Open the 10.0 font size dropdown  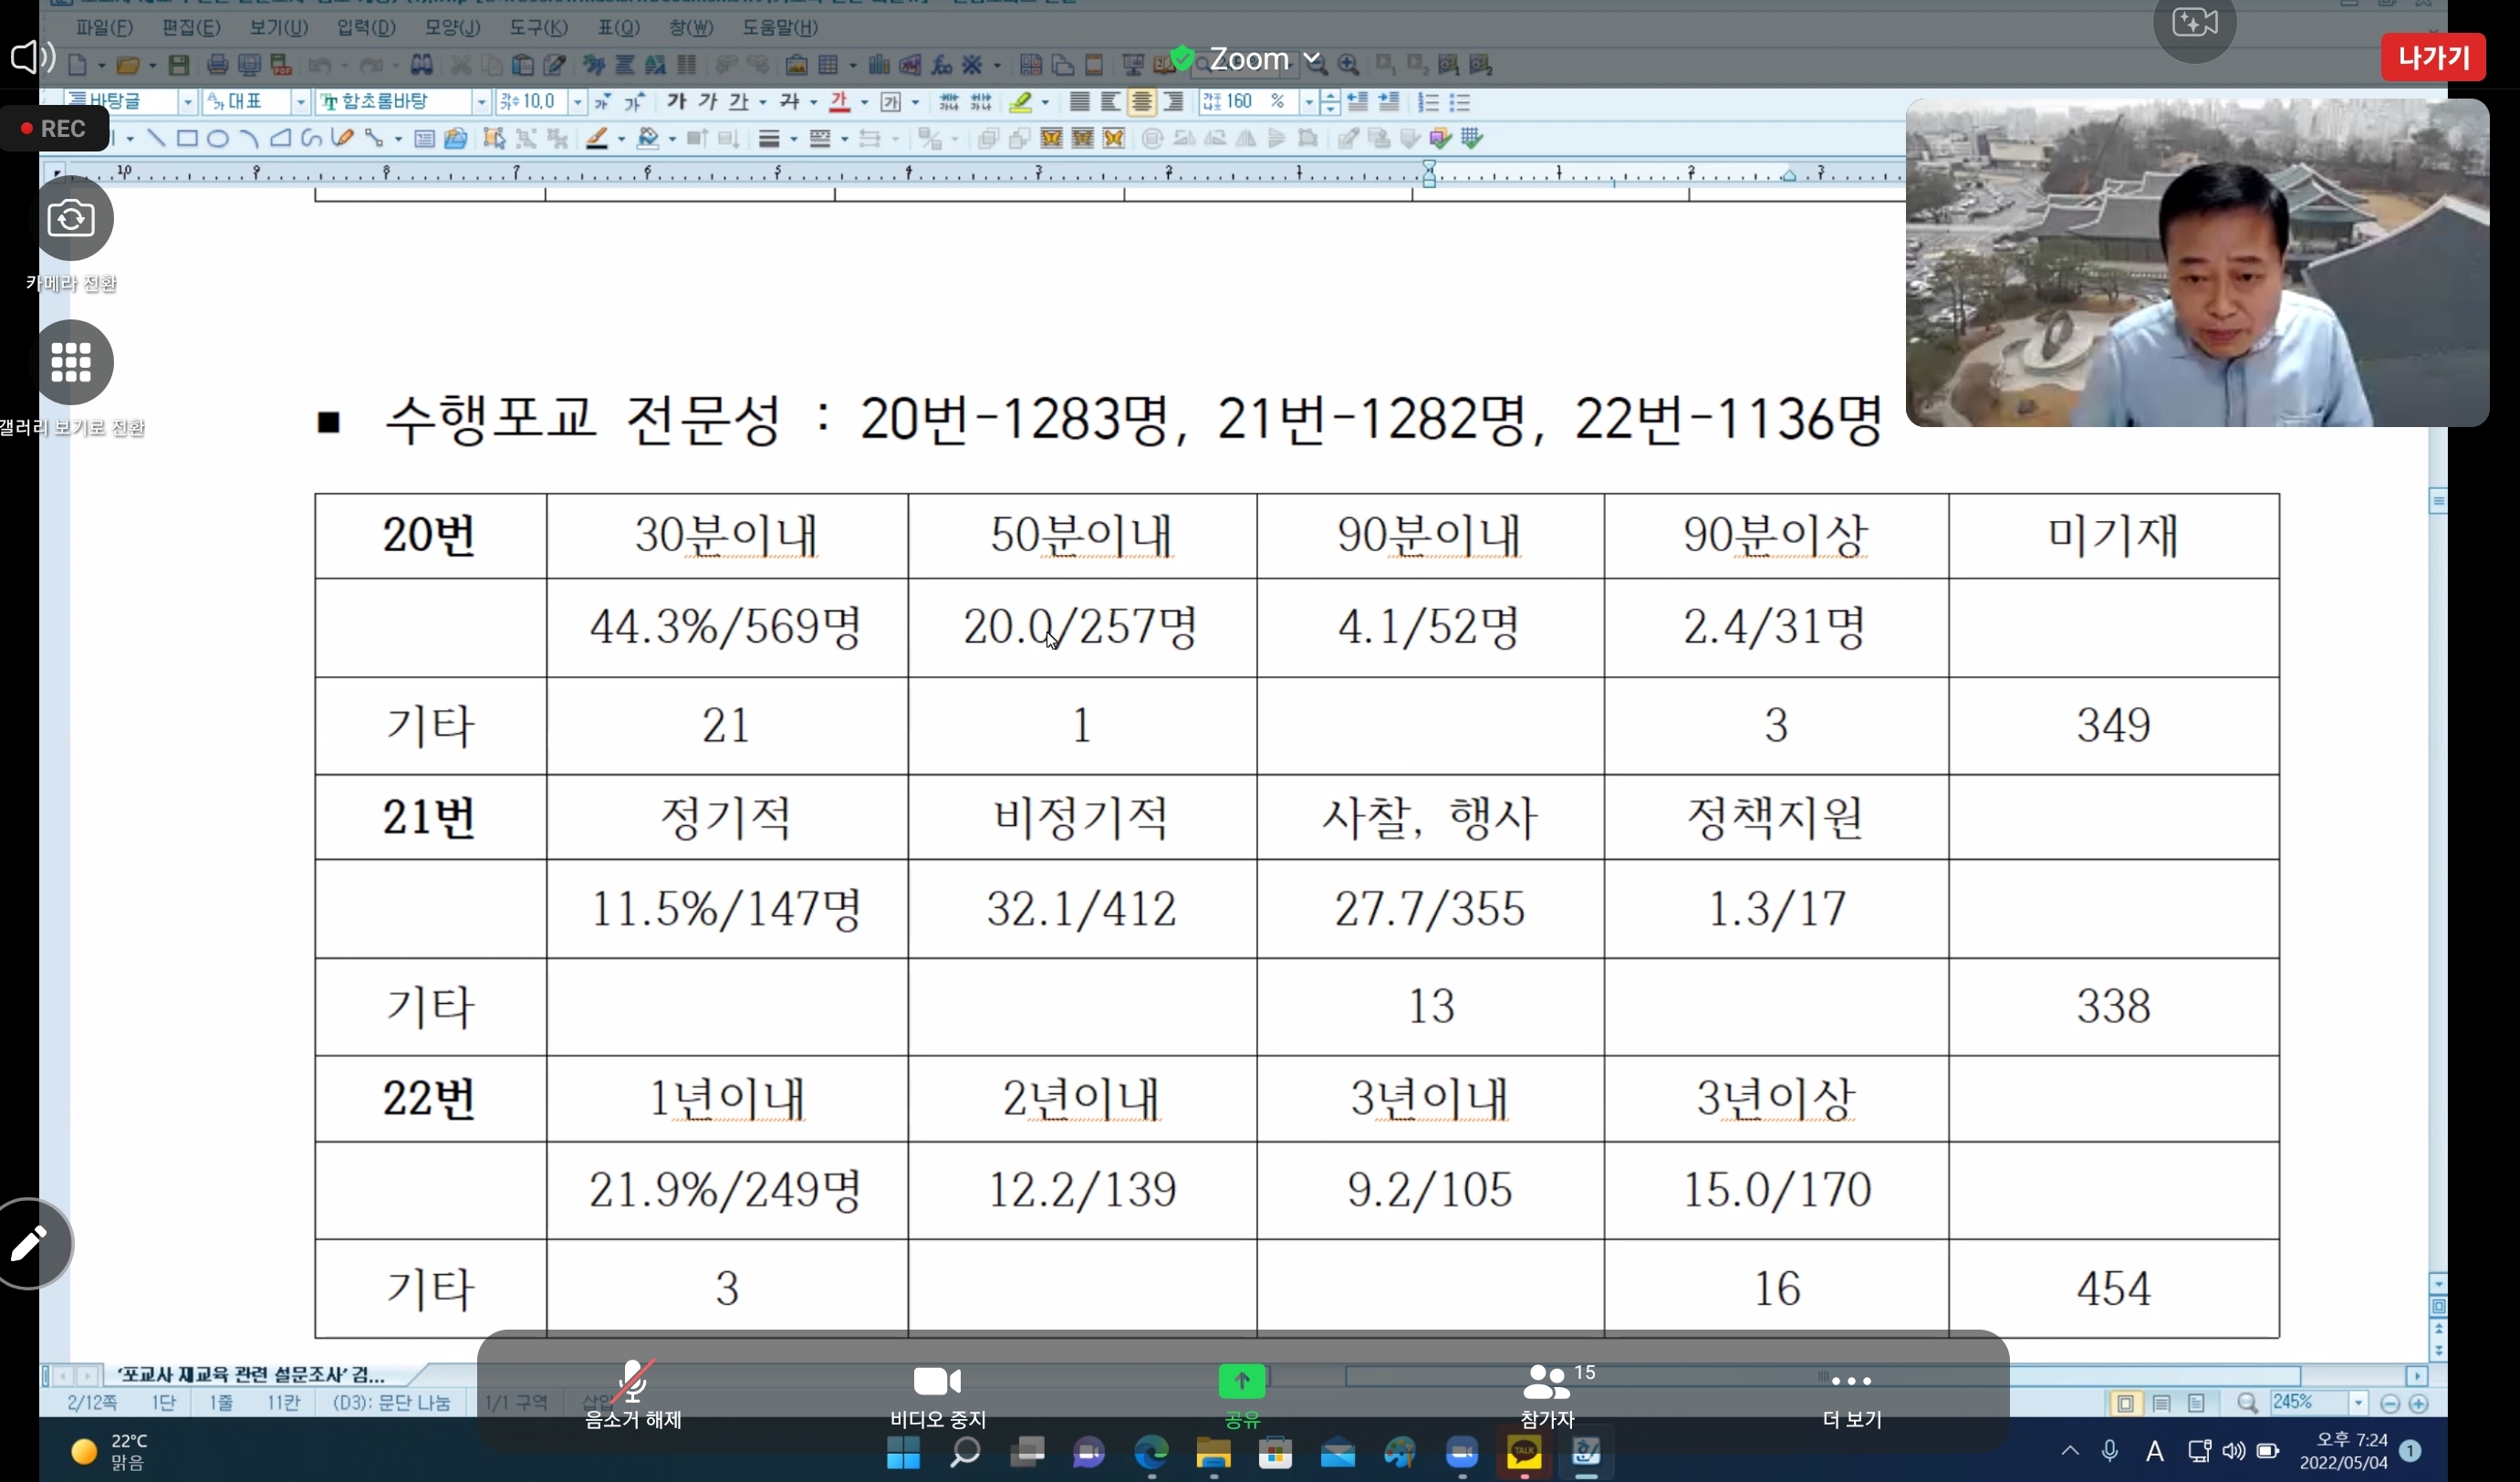point(577,102)
